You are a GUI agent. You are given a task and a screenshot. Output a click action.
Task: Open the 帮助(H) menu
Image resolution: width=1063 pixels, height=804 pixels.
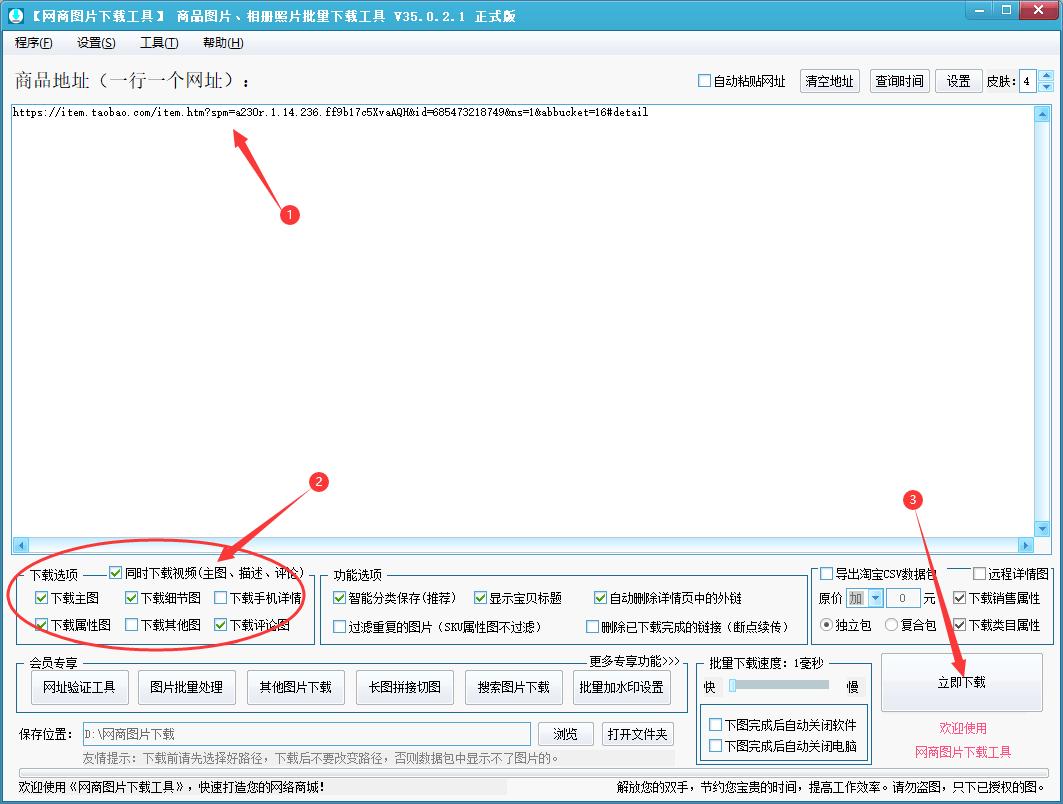220,43
